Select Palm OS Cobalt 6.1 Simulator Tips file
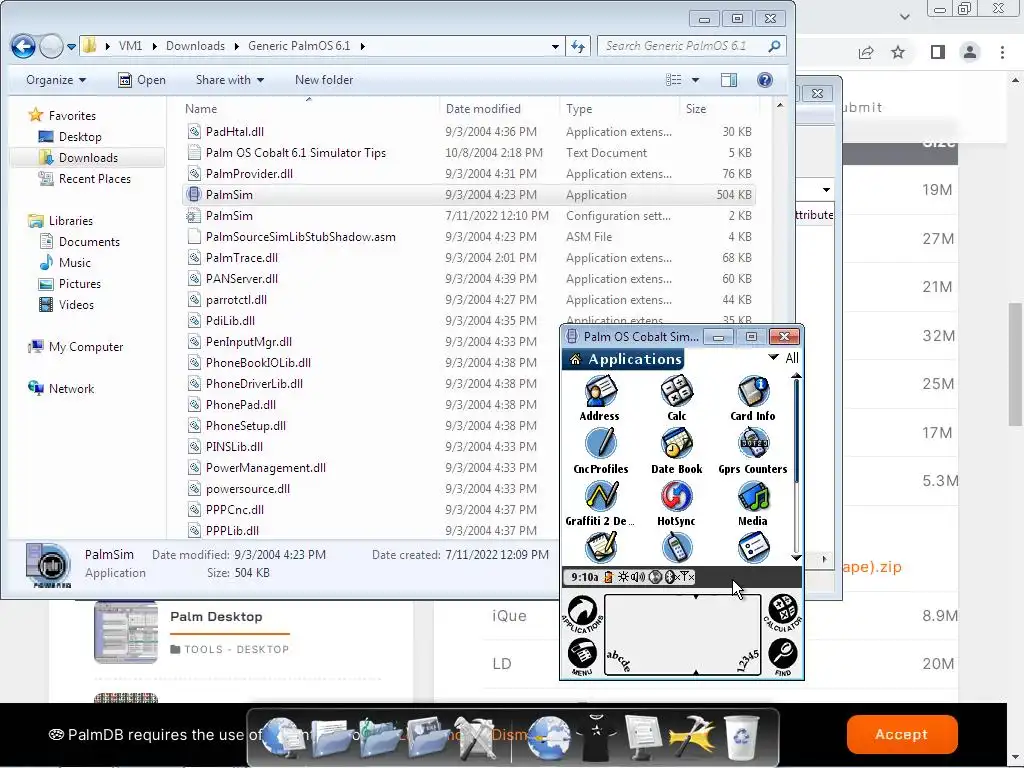 click(x=469, y=153)
